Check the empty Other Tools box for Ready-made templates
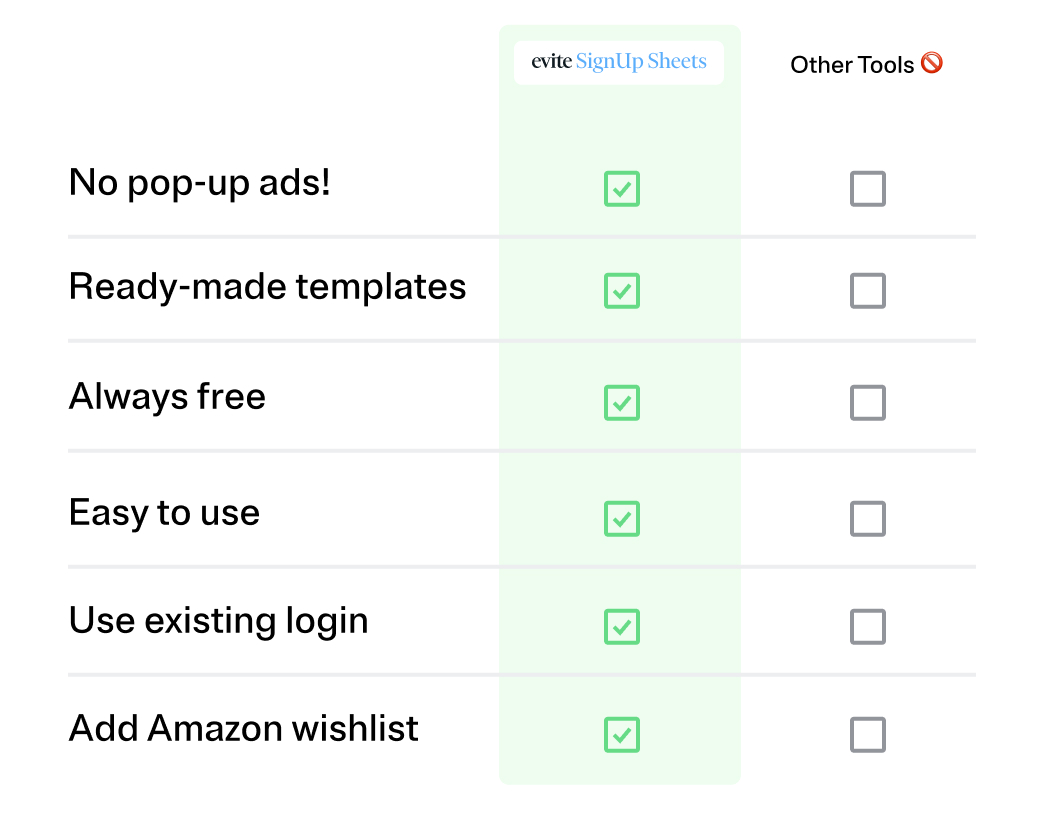The image size is (1043, 813). 868,291
